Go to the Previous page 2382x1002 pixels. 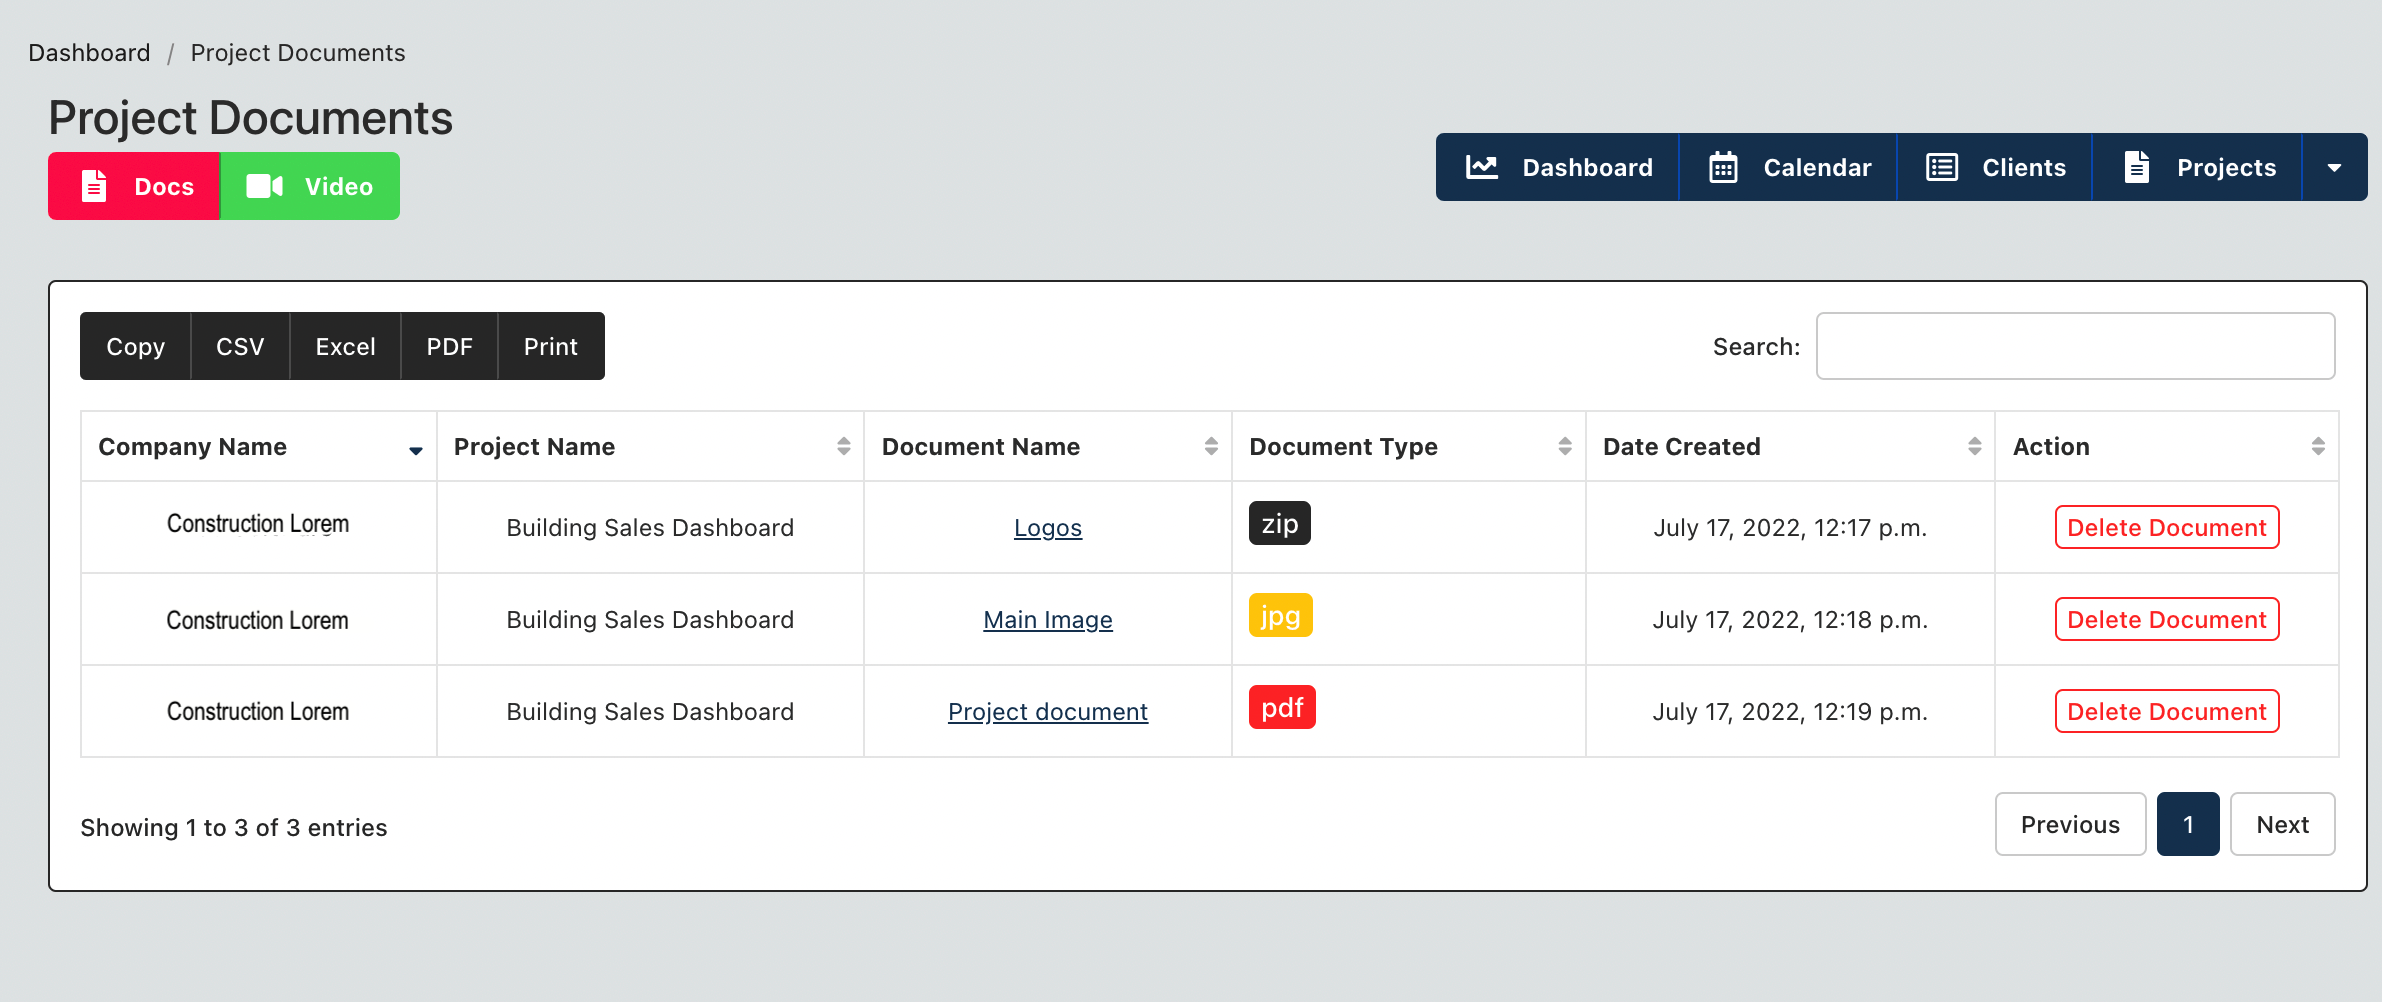2070,824
